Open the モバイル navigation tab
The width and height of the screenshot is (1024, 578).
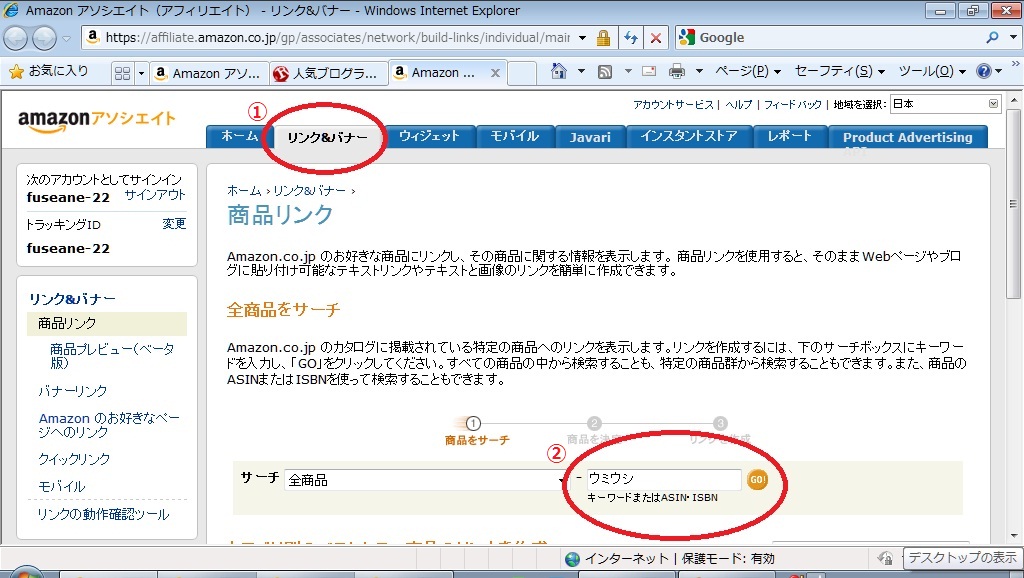[515, 136]
